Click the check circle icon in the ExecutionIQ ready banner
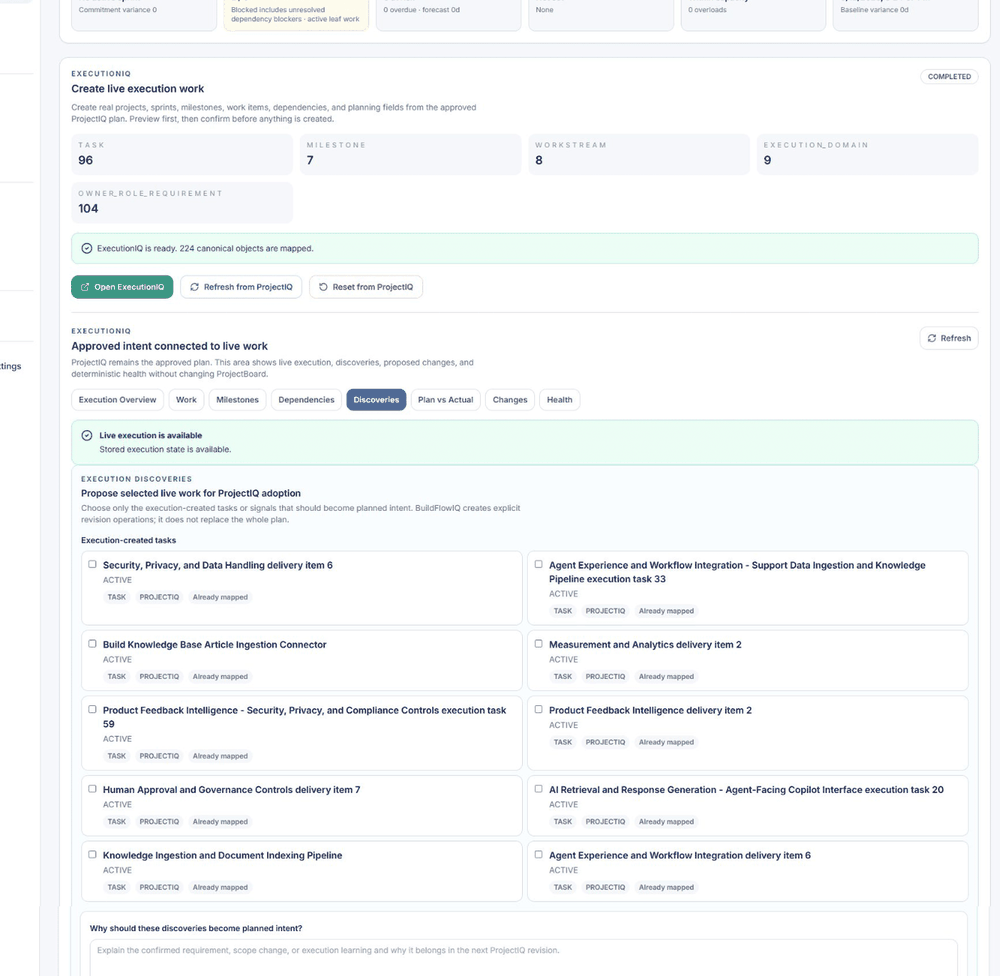 87,248
